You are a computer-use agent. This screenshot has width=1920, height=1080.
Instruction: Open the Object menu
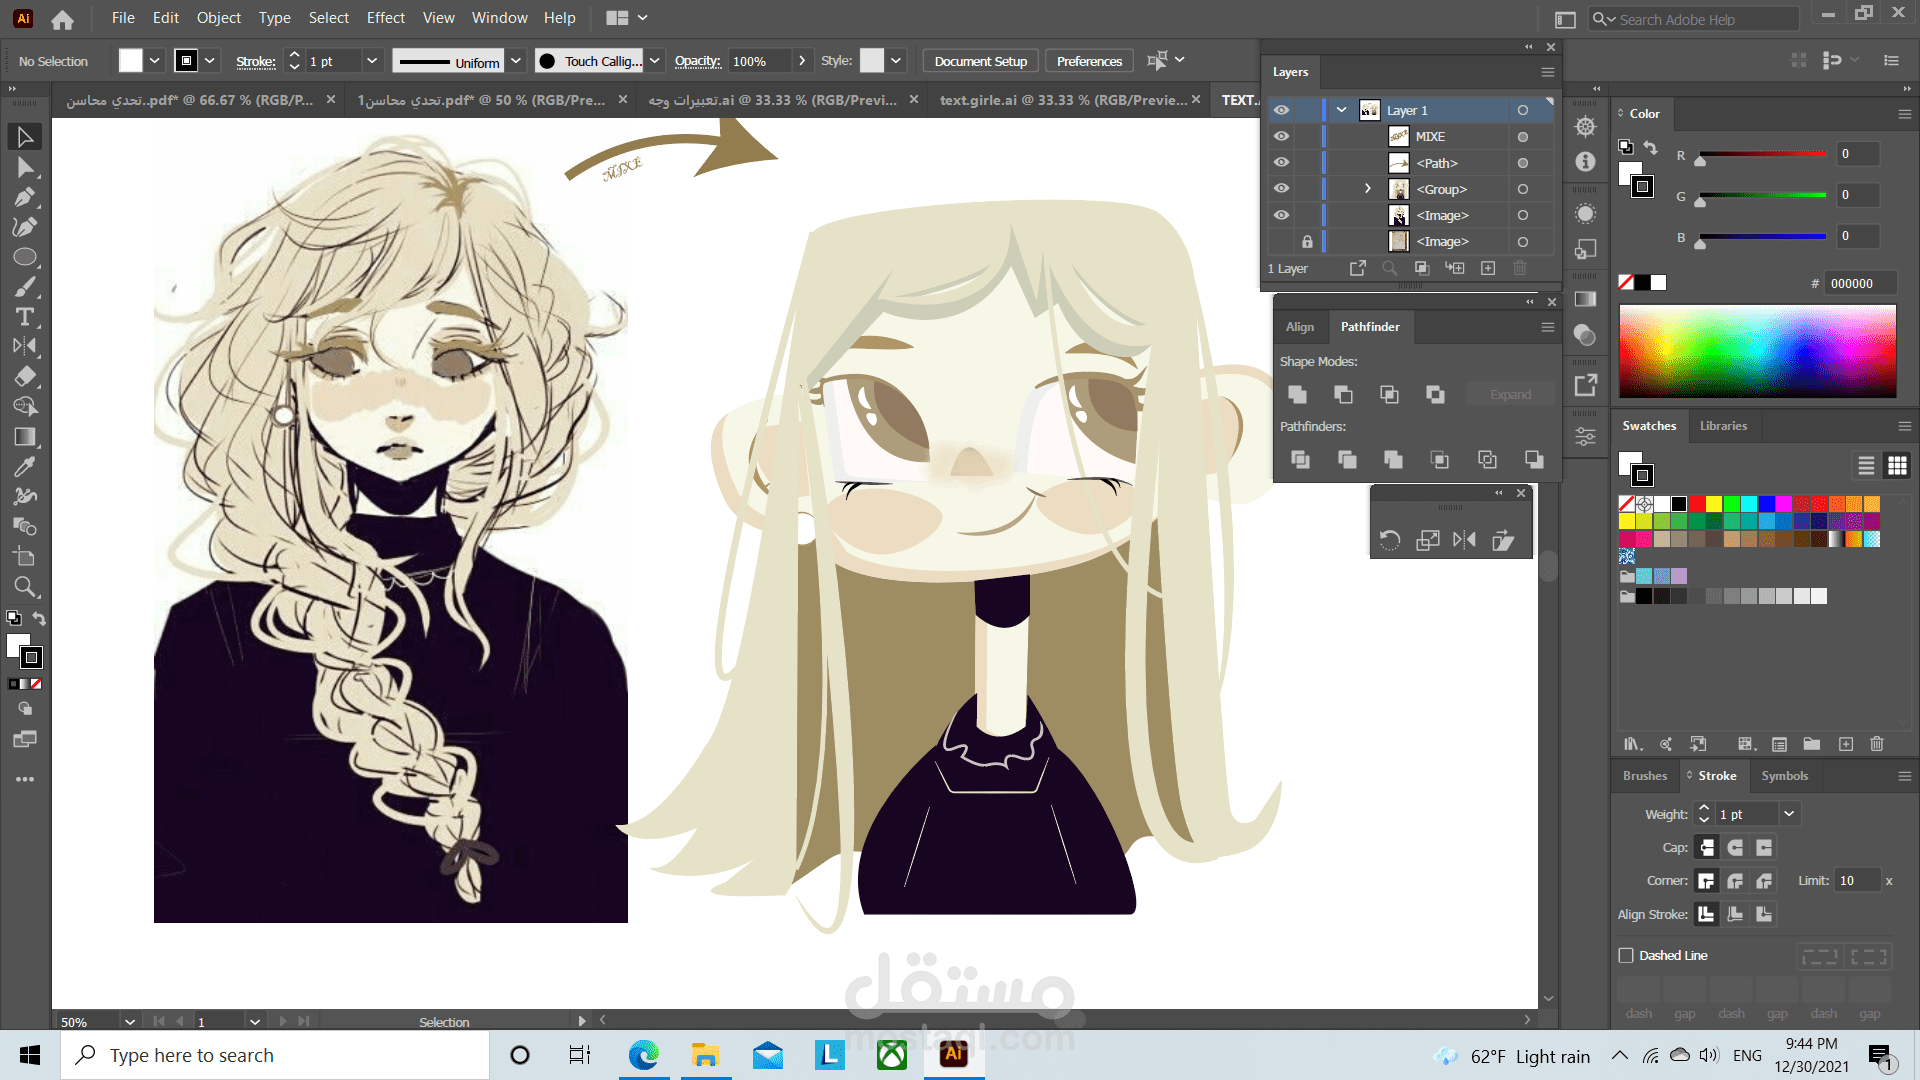[x=218, y=18]
